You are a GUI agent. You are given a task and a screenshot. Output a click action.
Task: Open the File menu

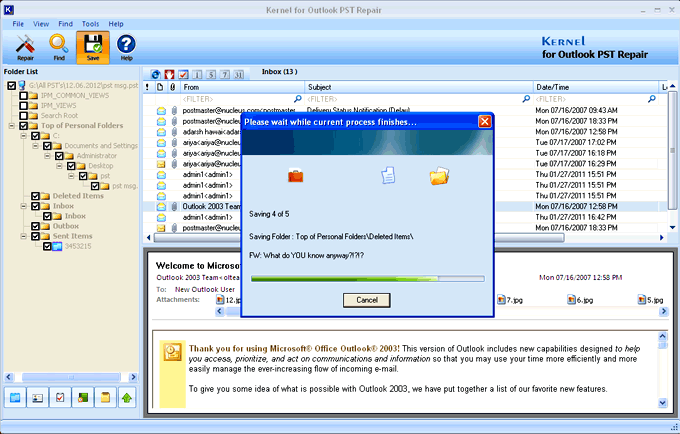pos(18,24)
